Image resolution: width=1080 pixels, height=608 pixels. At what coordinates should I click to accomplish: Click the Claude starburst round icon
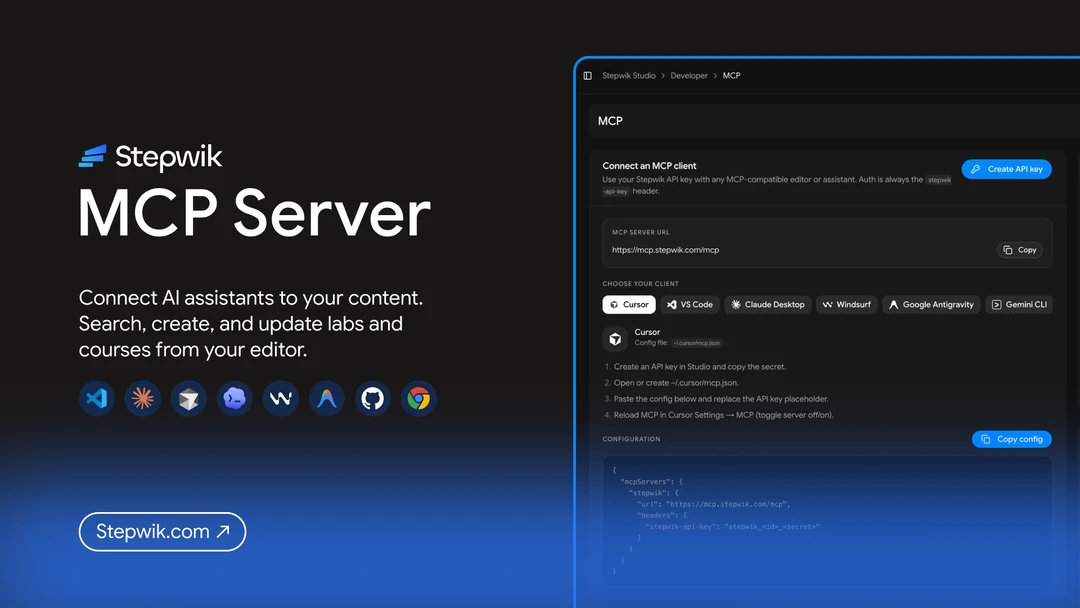[x=143, y=398]
